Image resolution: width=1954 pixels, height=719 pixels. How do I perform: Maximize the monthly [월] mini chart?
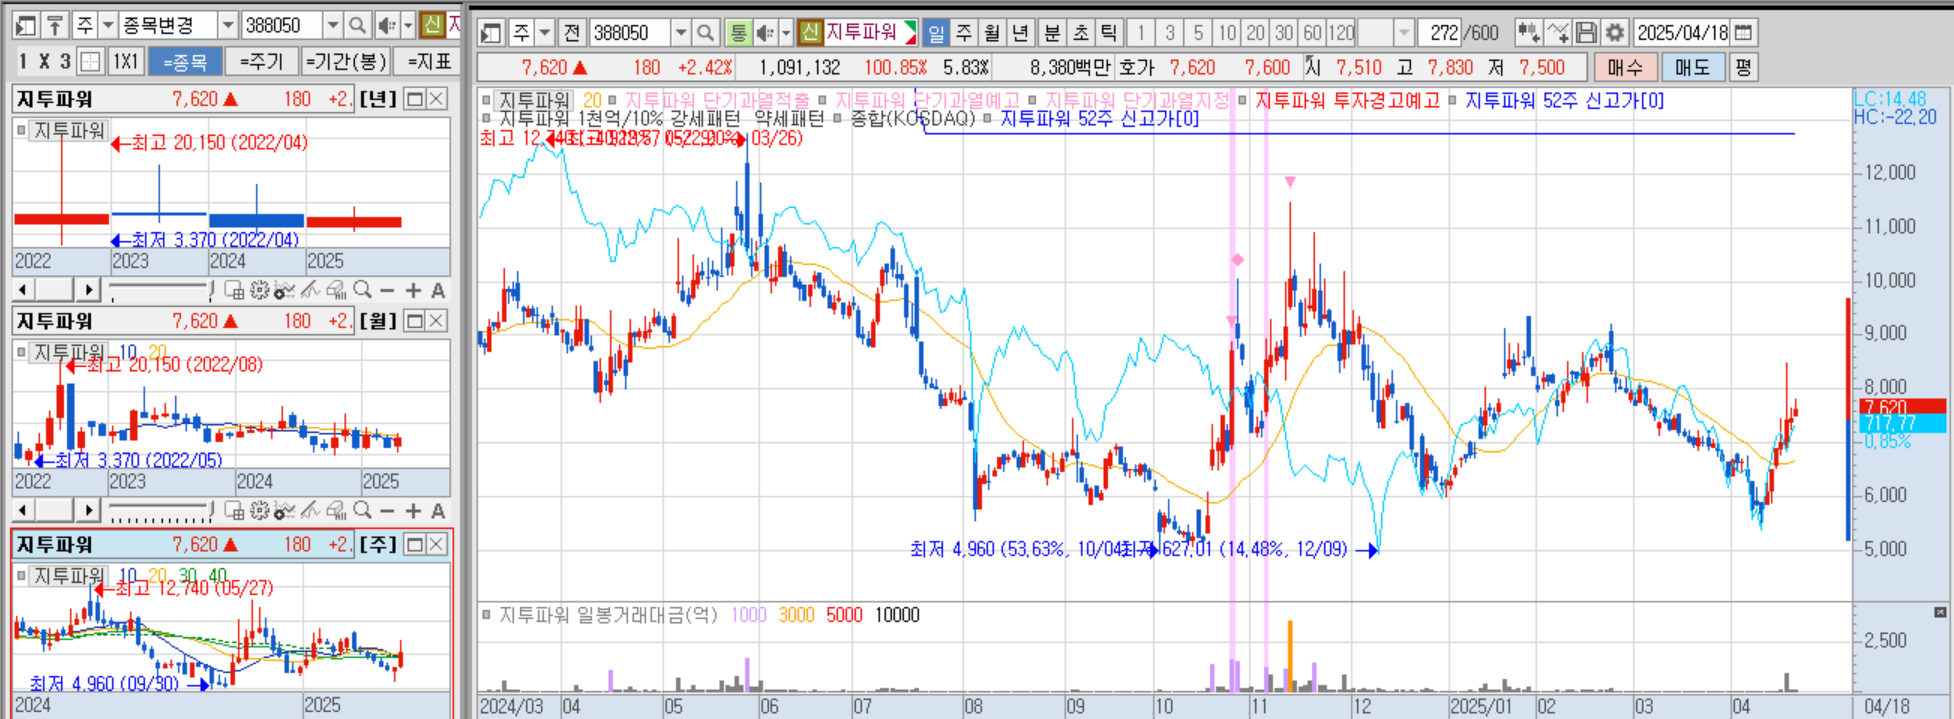tap(415, 321)
